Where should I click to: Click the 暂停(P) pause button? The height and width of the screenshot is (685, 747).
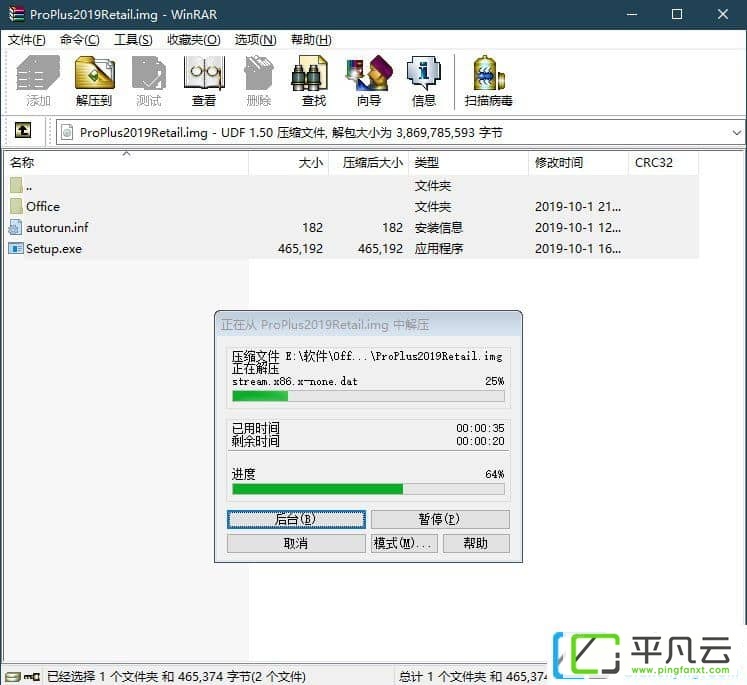pos(440,519)
